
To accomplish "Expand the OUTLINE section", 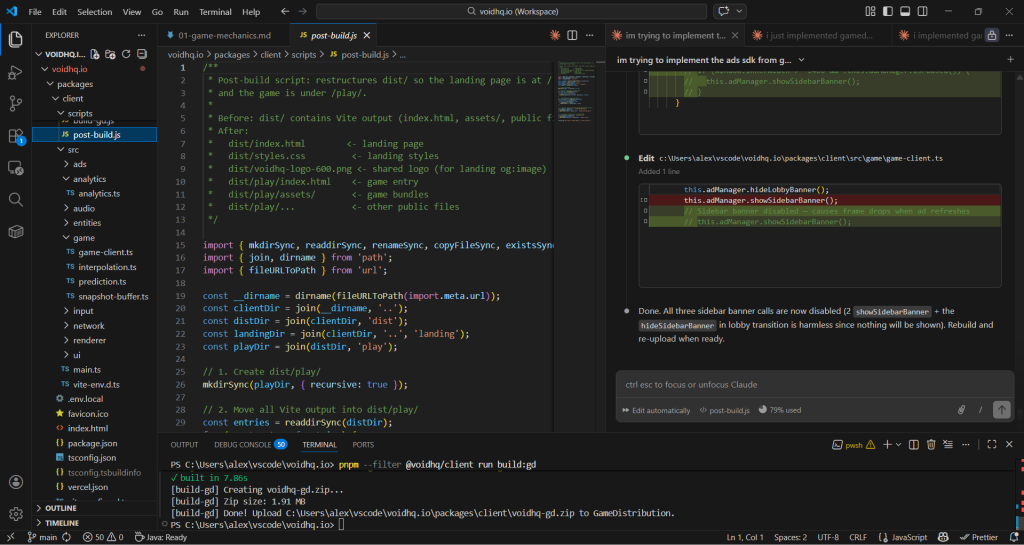I will [x=60, y=508].
